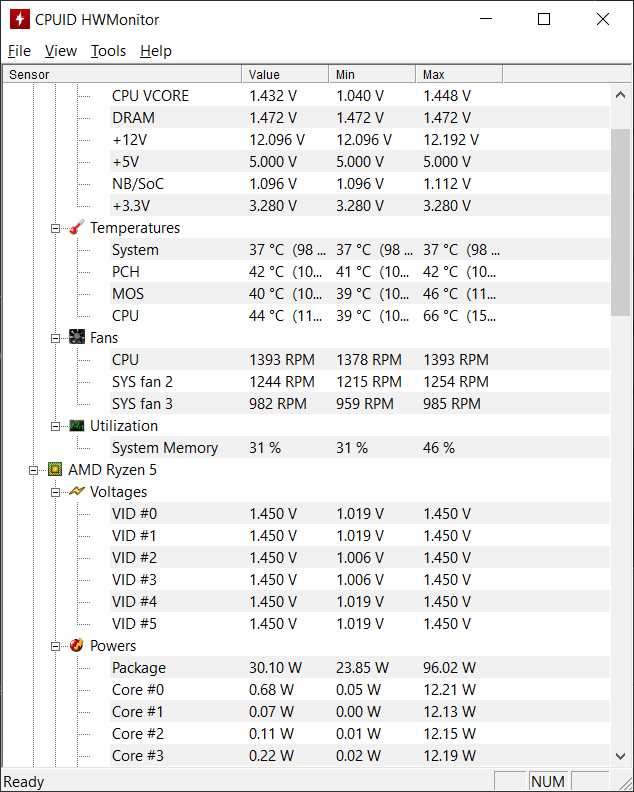Click the Sensor column header
634x792 pixels.
[122, 74]
